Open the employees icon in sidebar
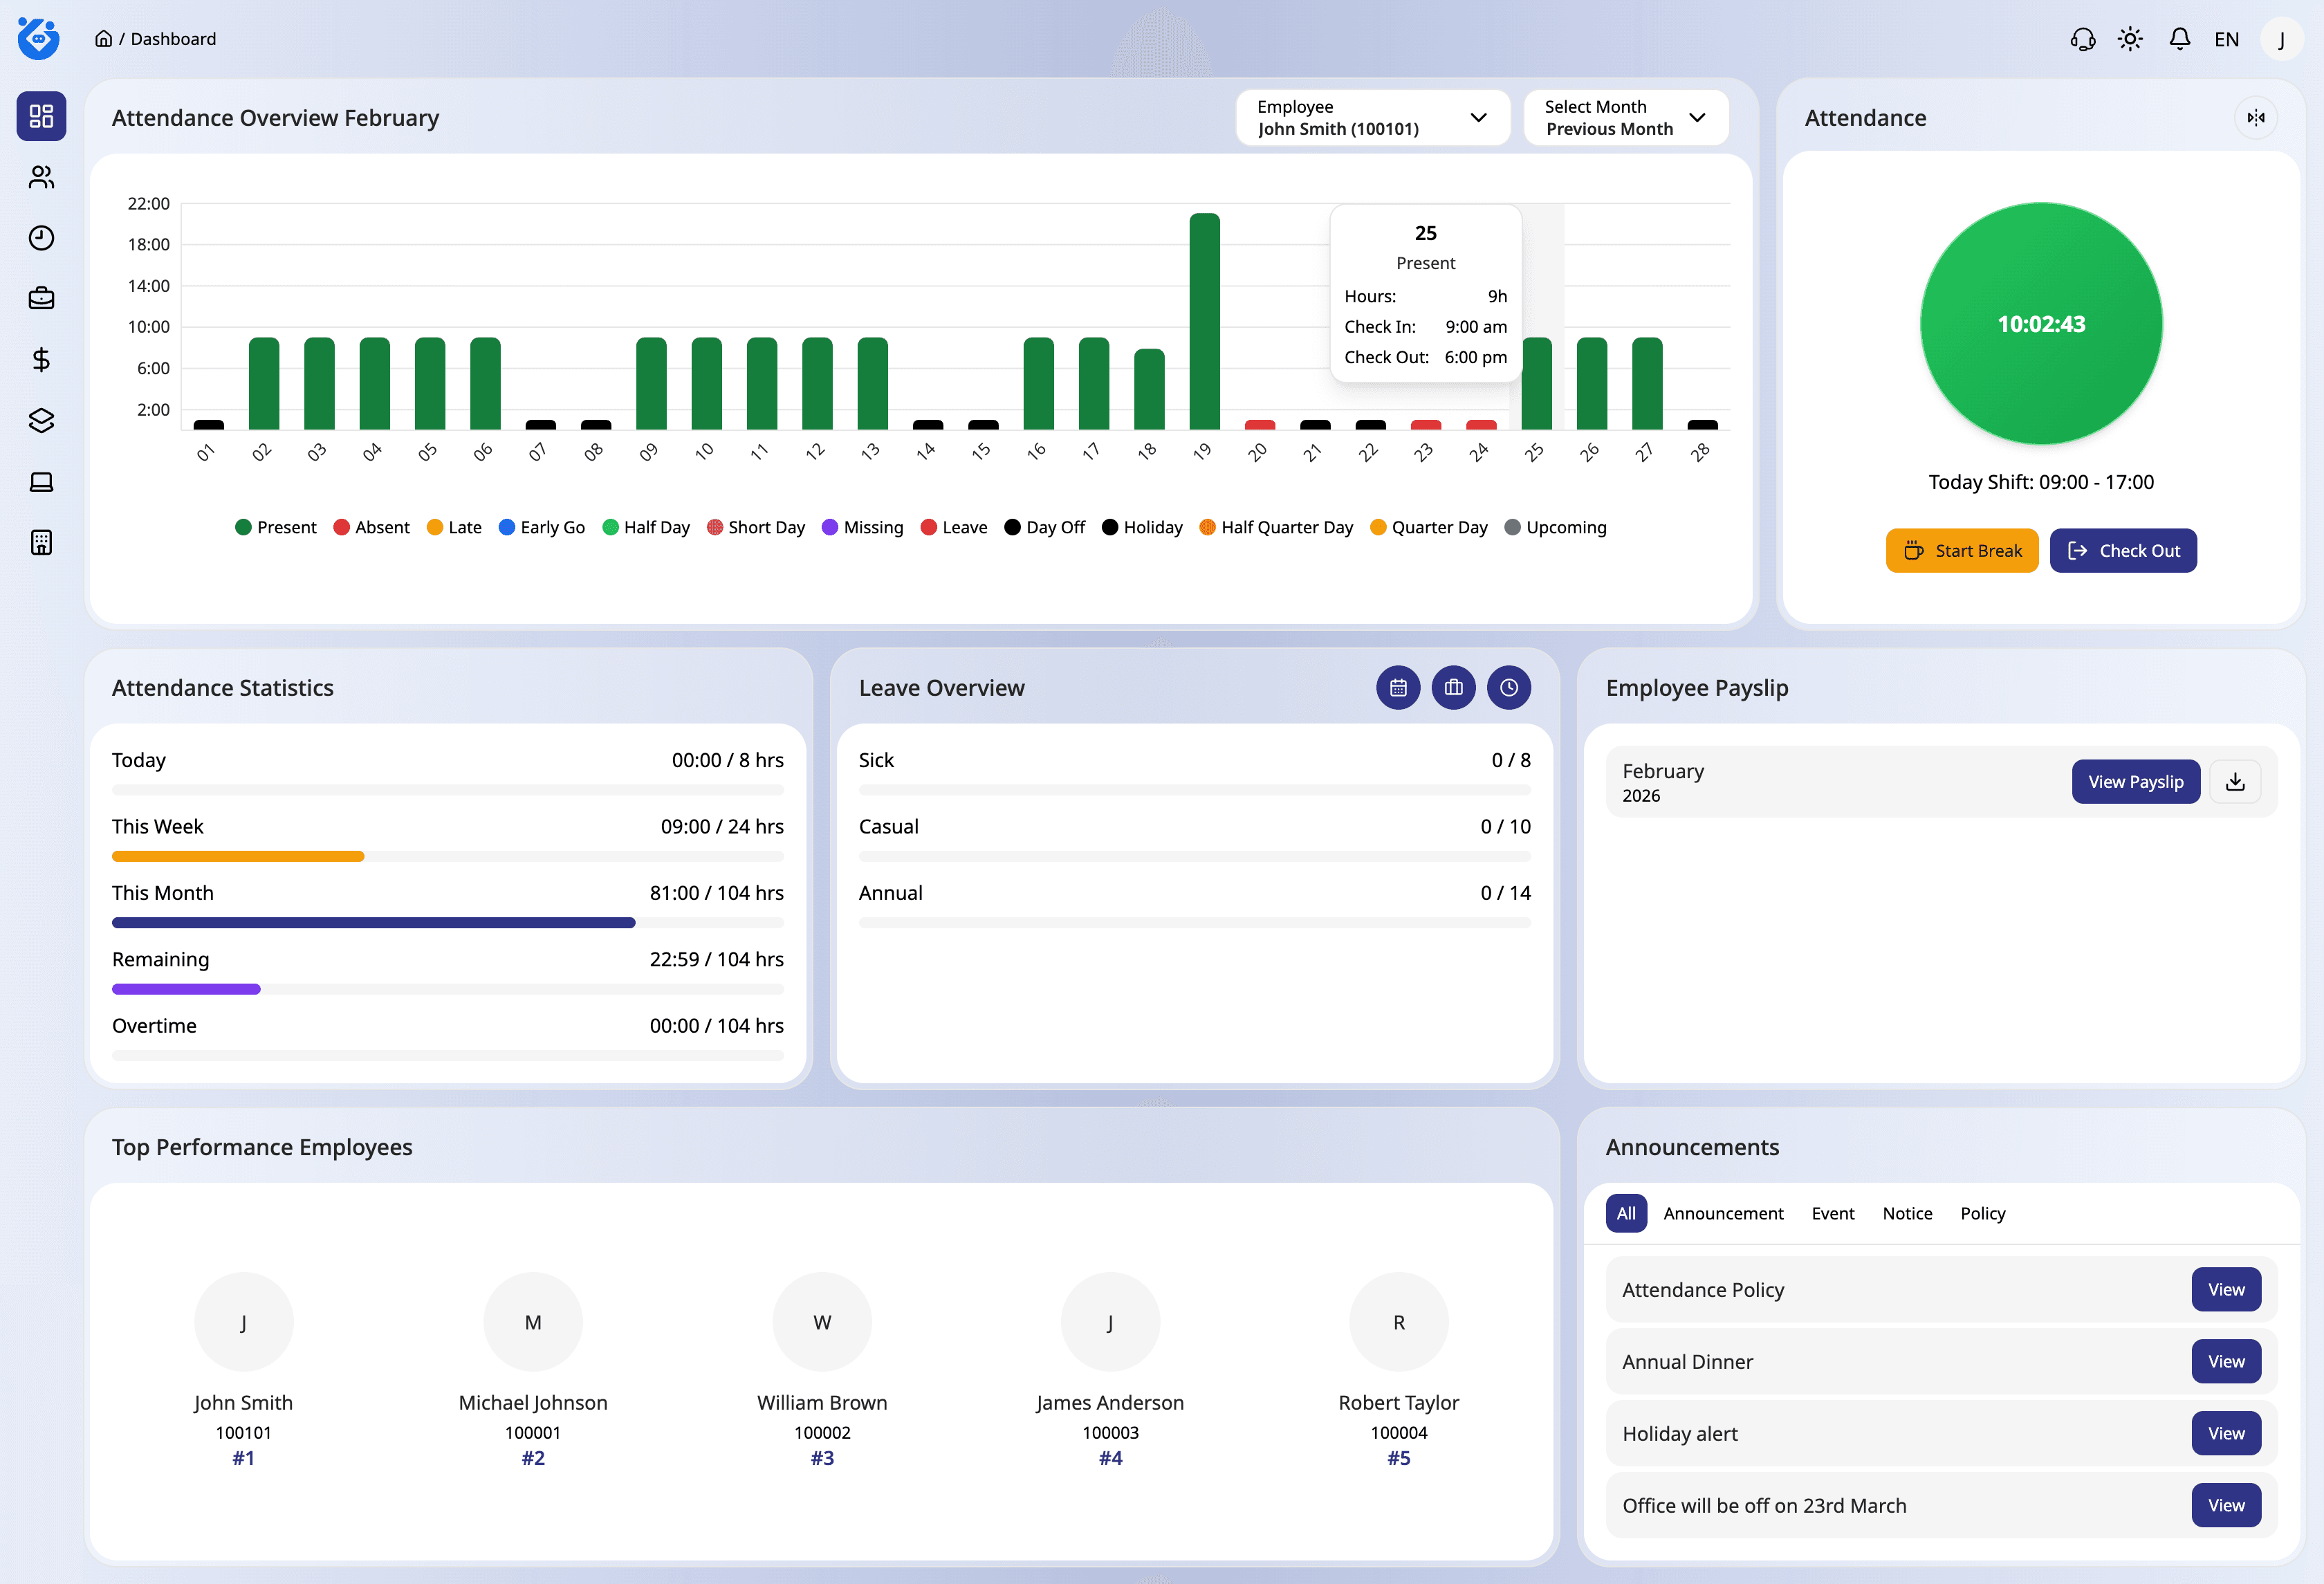 coord(41,177)
